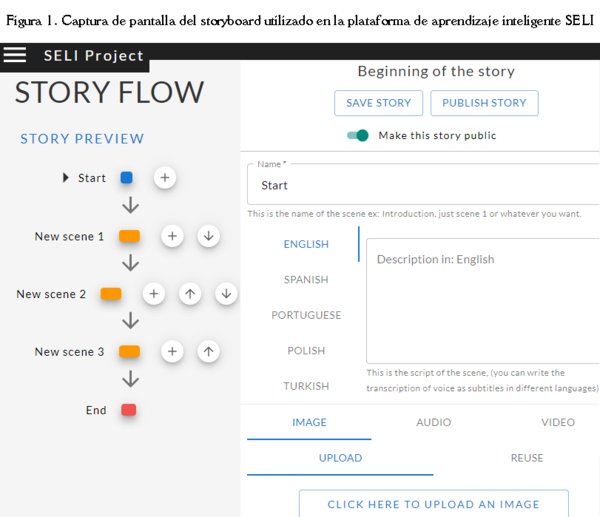Switch to the Spanish language tab
This screenshot has height=517, width=600.
coord(306,280)
